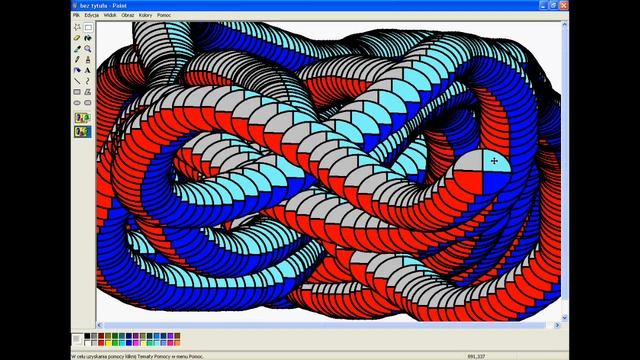Pick the dark gray palette color
The height and width of the screenshot is (360, 640).
coord(94,336)
